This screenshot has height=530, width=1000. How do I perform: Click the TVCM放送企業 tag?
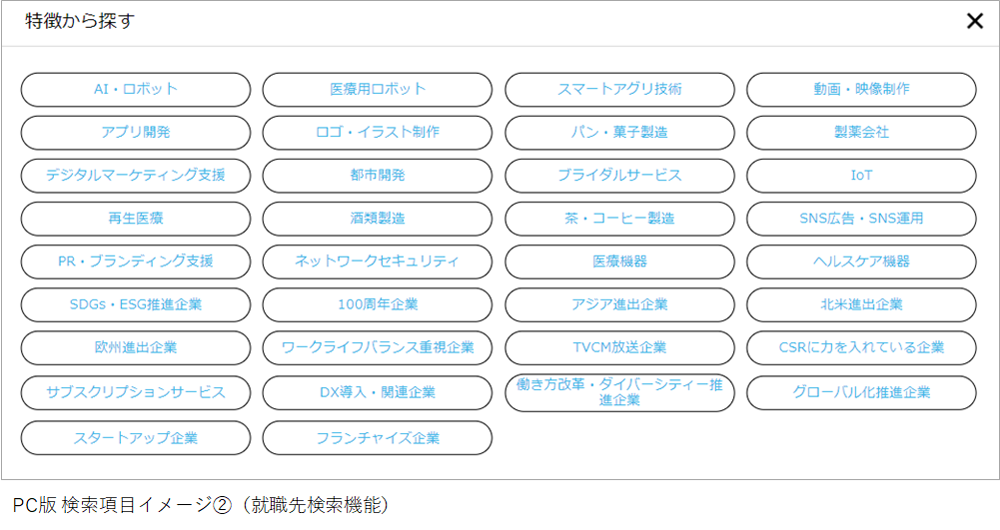619,347
